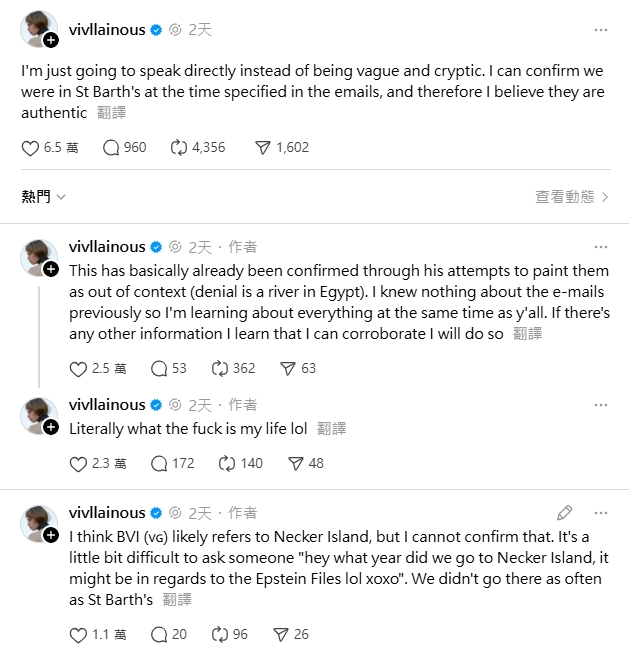Like the 'denial is a river' reply
This screenshot has height=656, width=629.
pyautogui.click(x=78, y=369)
